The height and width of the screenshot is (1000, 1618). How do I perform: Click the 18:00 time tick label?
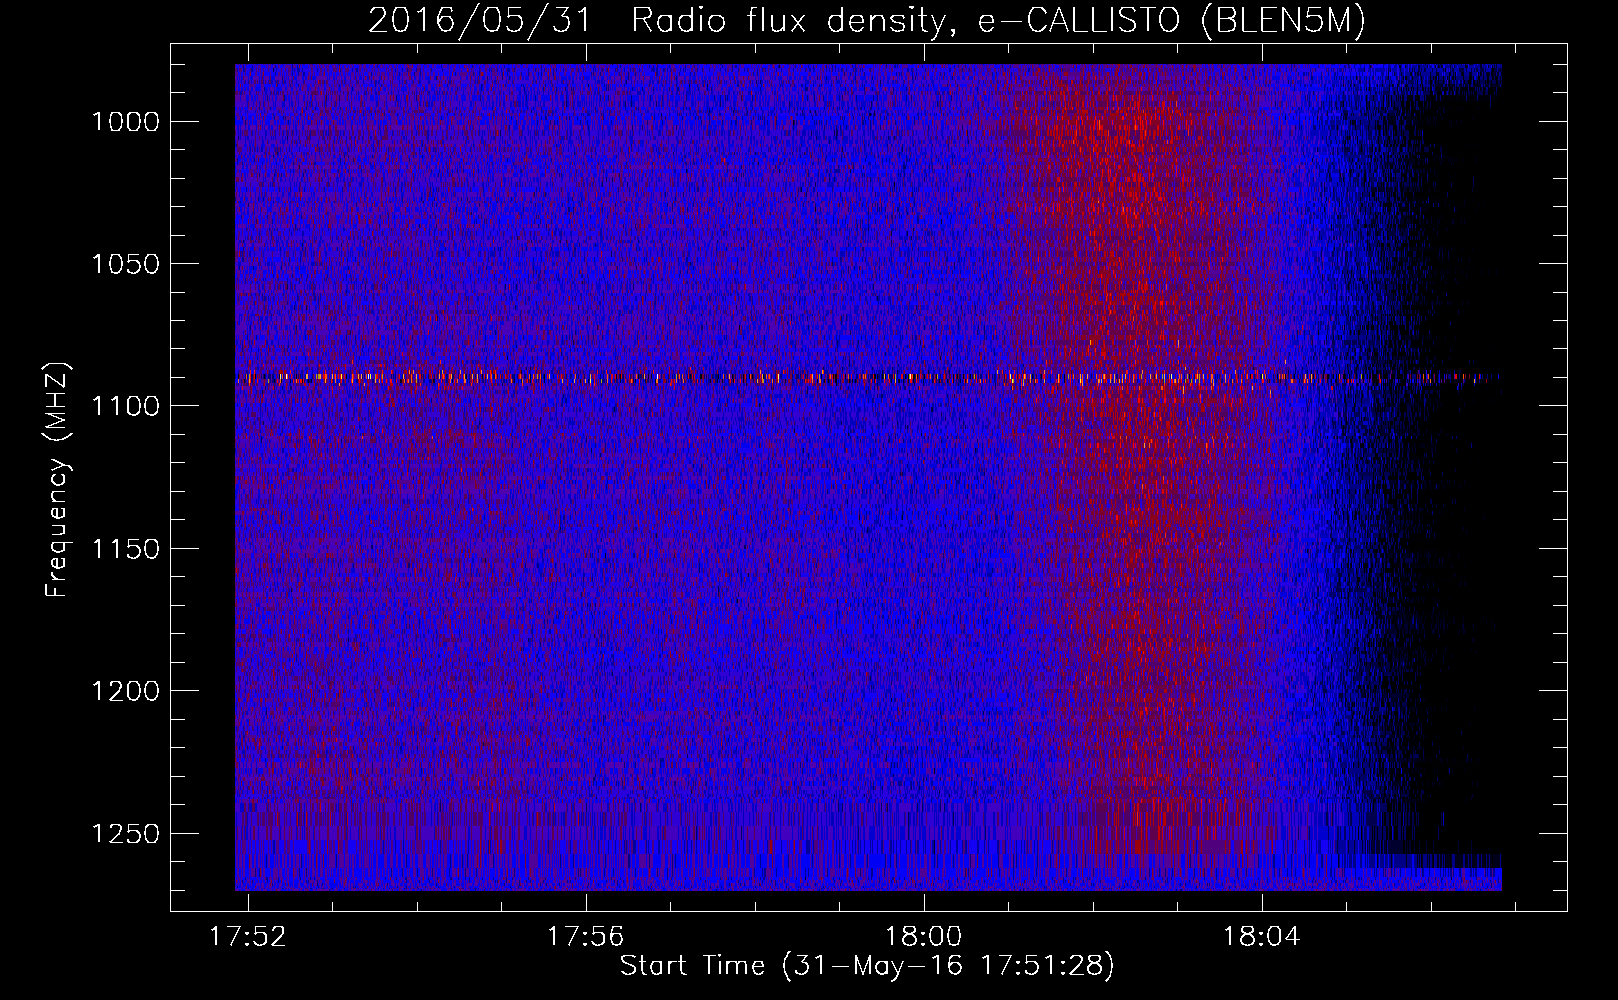tap(923, 936)
